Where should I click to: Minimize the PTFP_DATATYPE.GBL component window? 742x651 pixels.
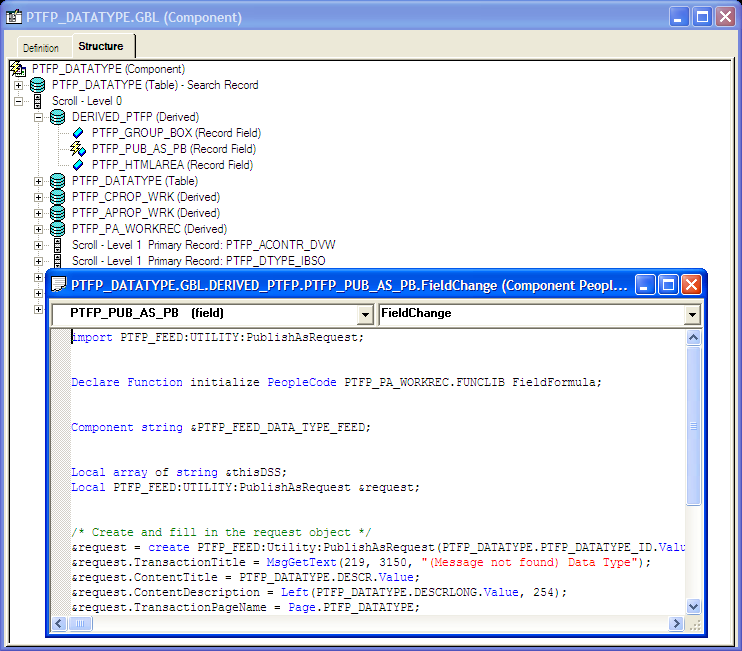point(679,17)
